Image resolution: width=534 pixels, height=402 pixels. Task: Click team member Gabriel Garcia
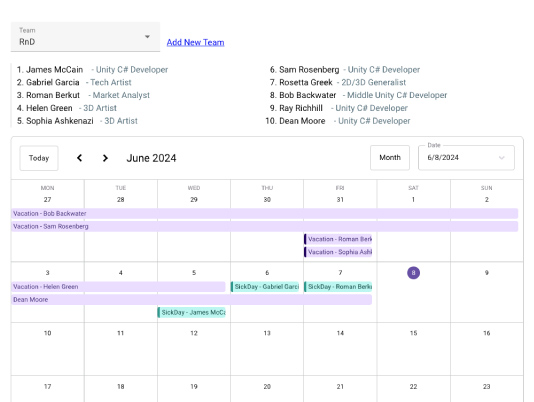tap(53, 82)
